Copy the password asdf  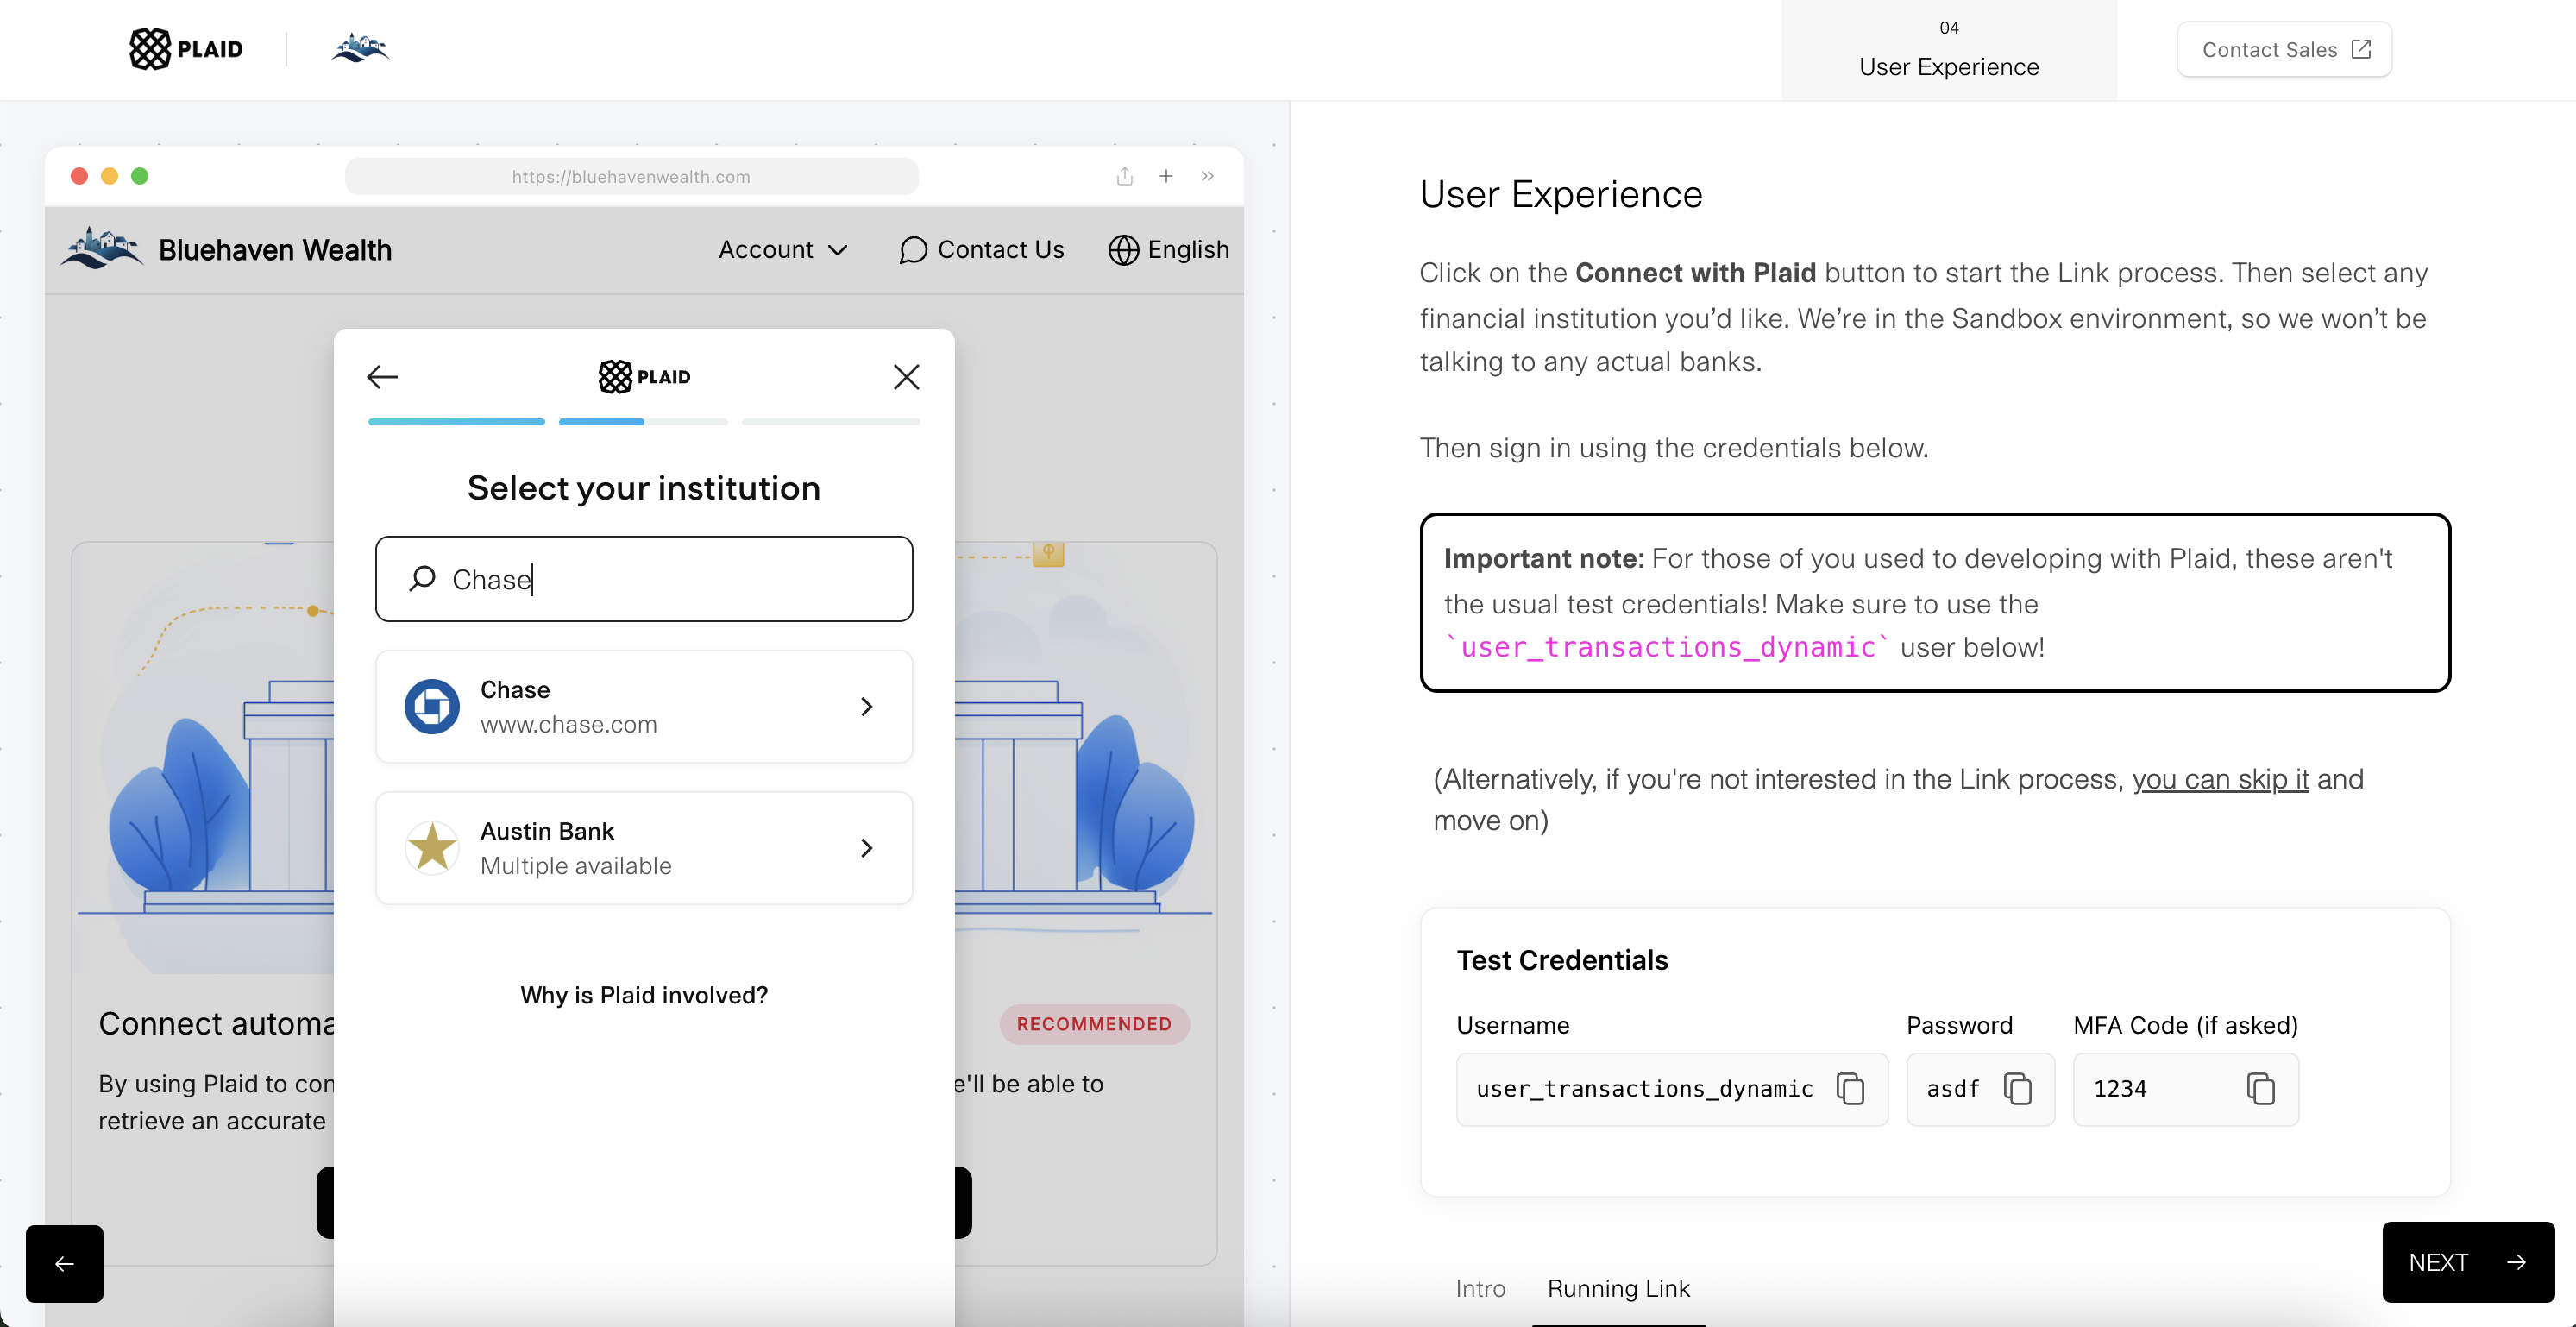2017,1088
